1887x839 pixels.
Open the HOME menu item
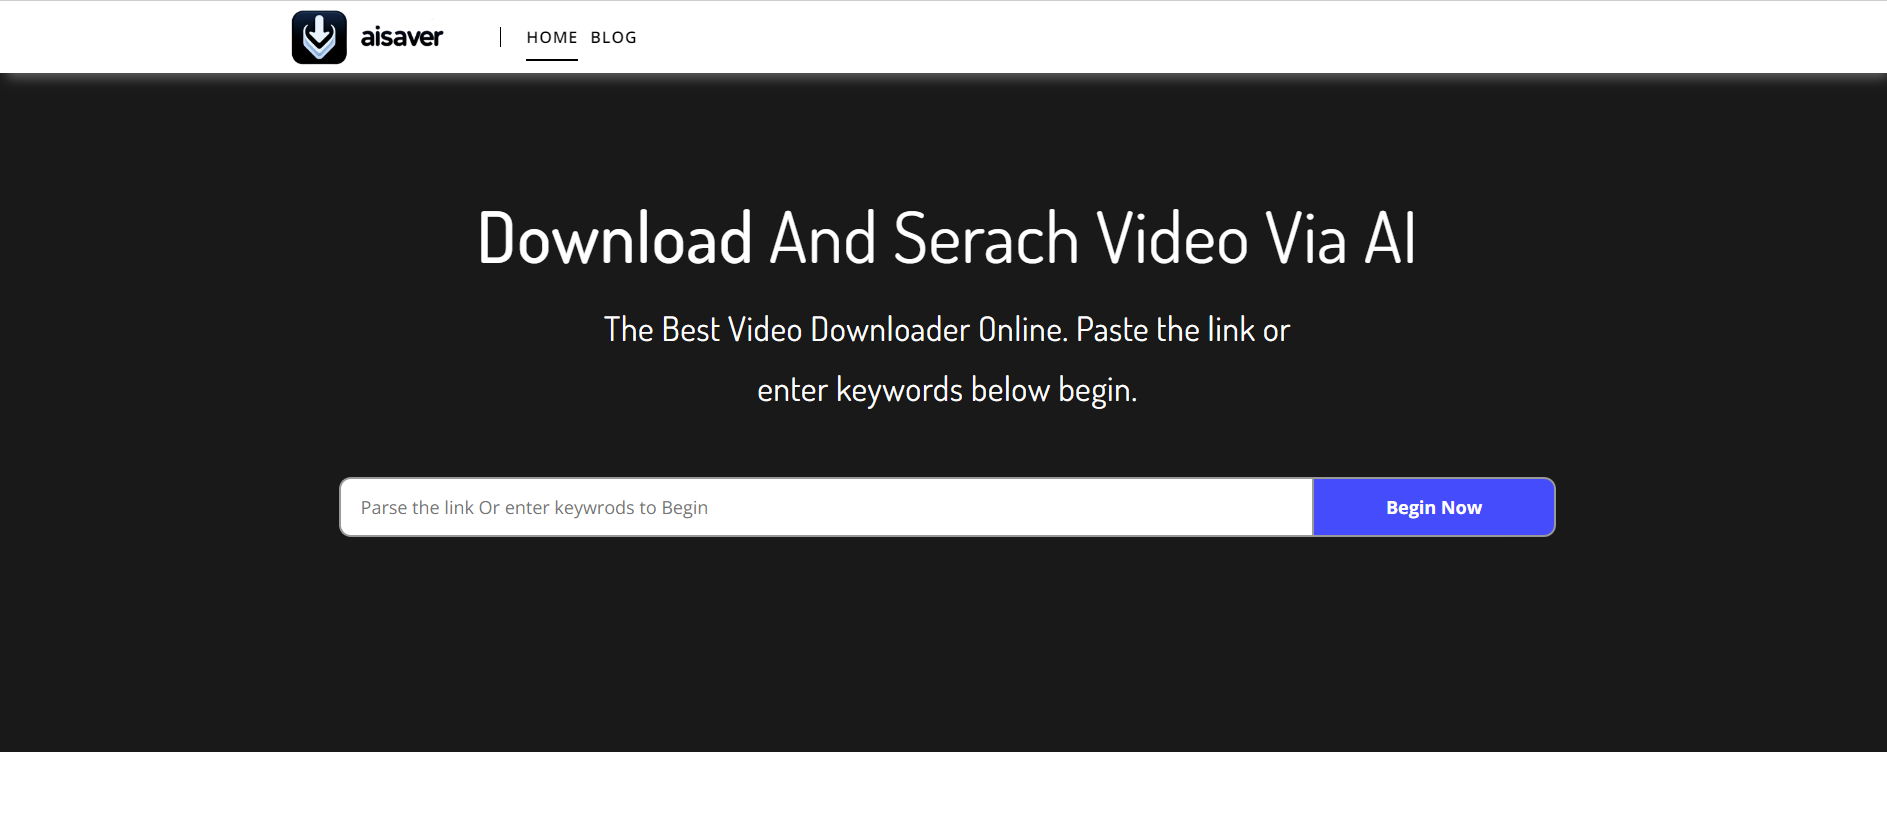(x=552, y=37)
